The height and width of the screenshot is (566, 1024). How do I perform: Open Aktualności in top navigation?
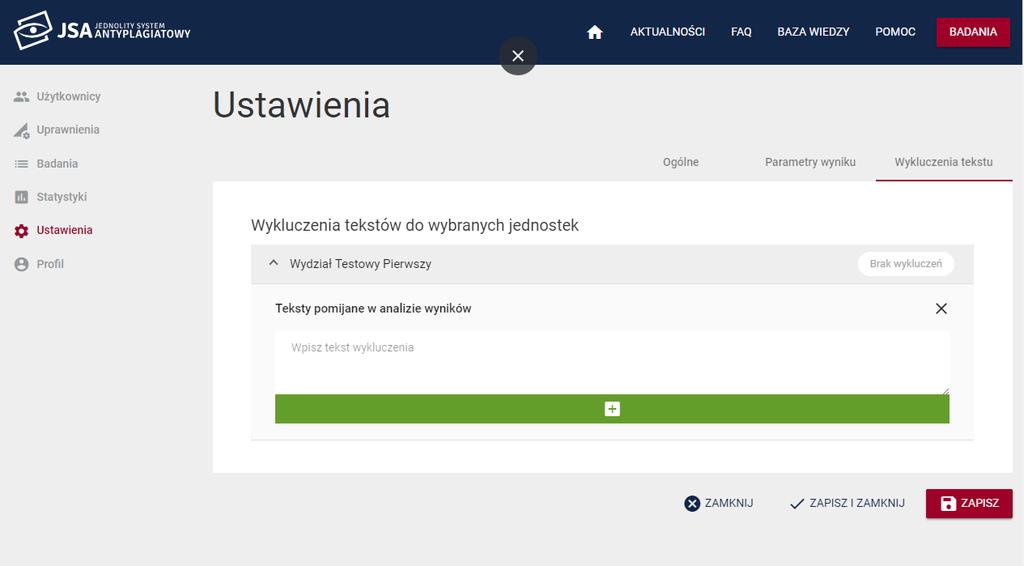coord(667,32)
